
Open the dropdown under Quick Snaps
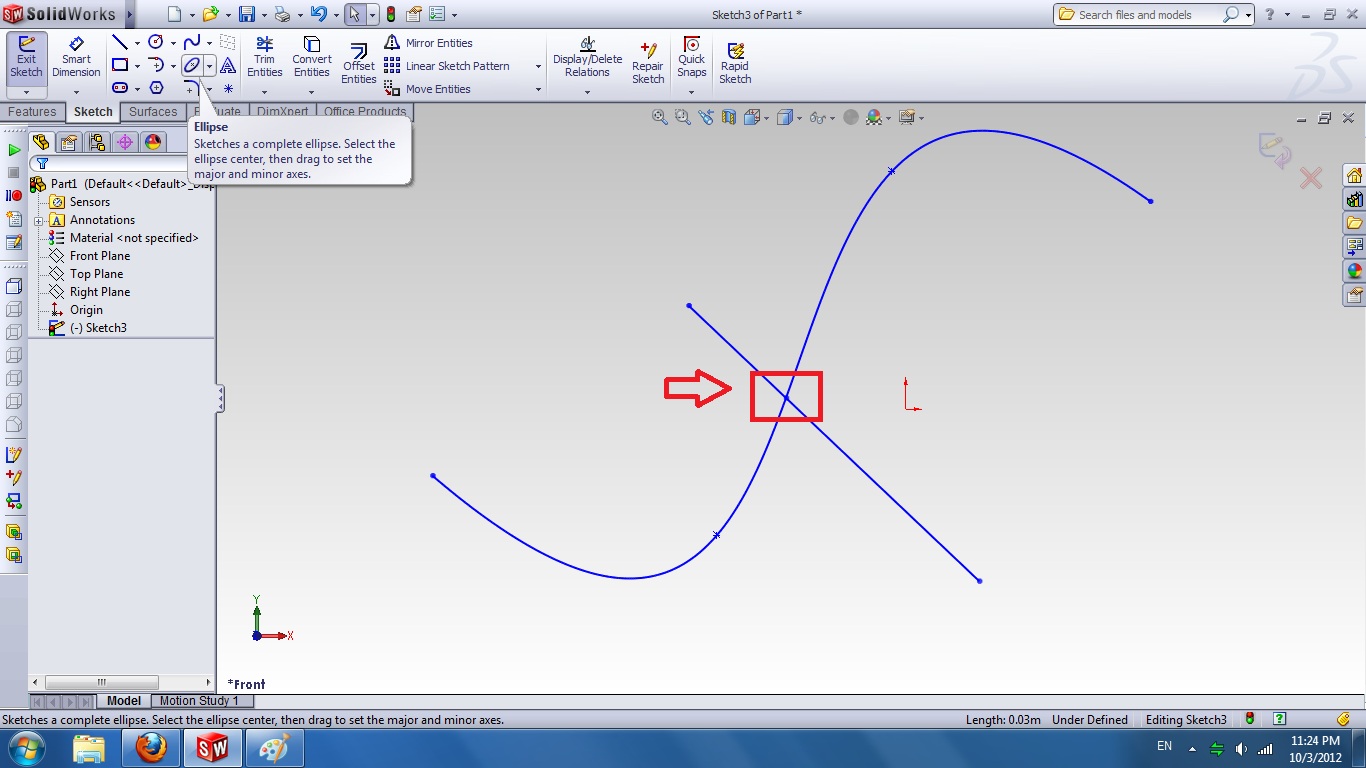pos(691,93)
